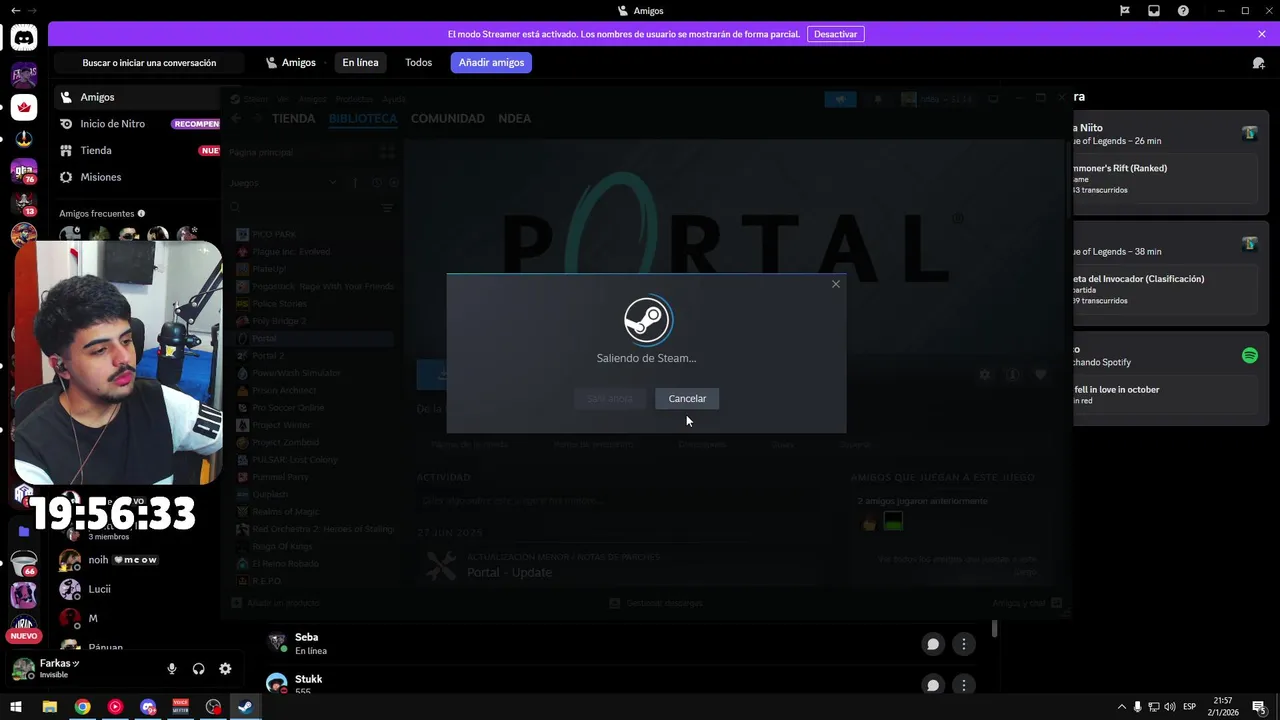The height and width of the screenshot is (720, 1280).
Task: Open Discord help icon in title bar
Action: pyautogui.click(x=1183, y=10)
